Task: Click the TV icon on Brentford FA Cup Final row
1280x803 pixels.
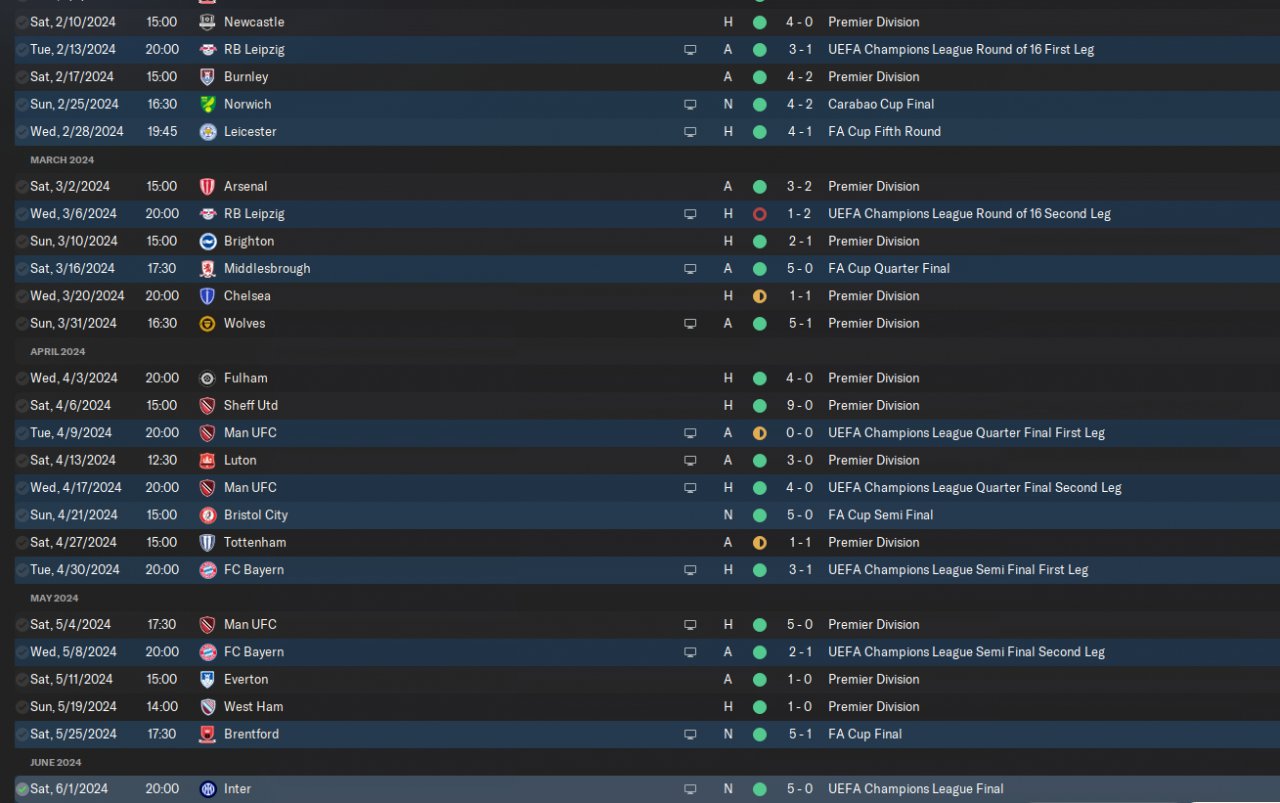Action: (690, 734)
